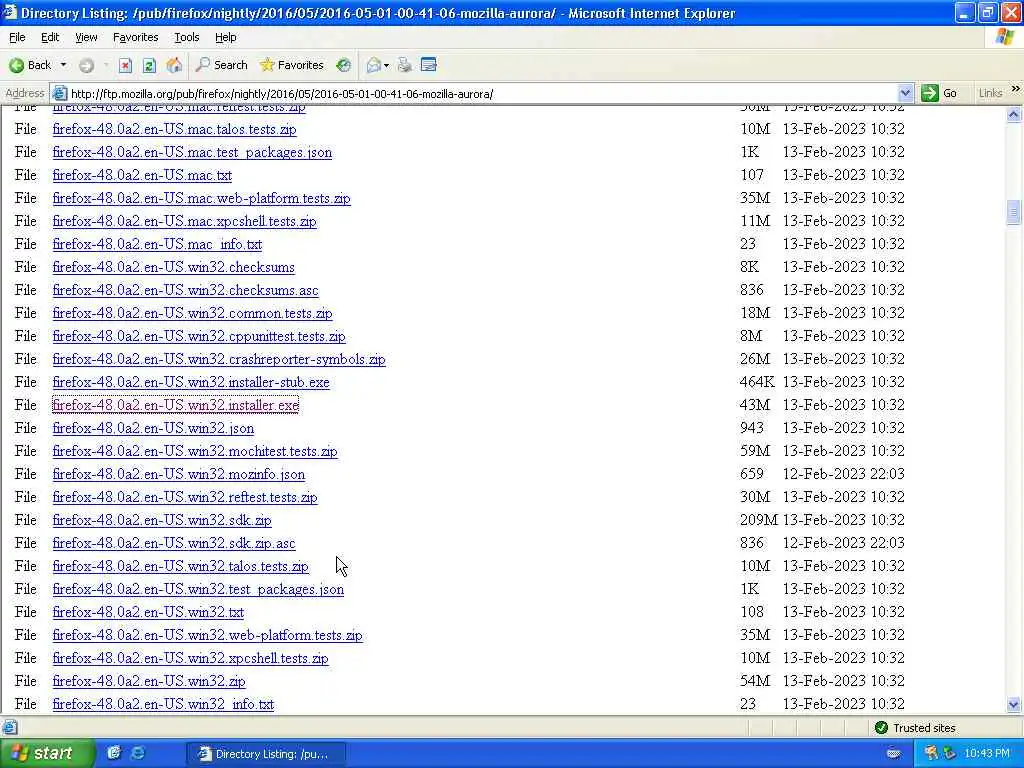1024x768 pixels.
Task: Open the Tools menu
Action: 187,37
